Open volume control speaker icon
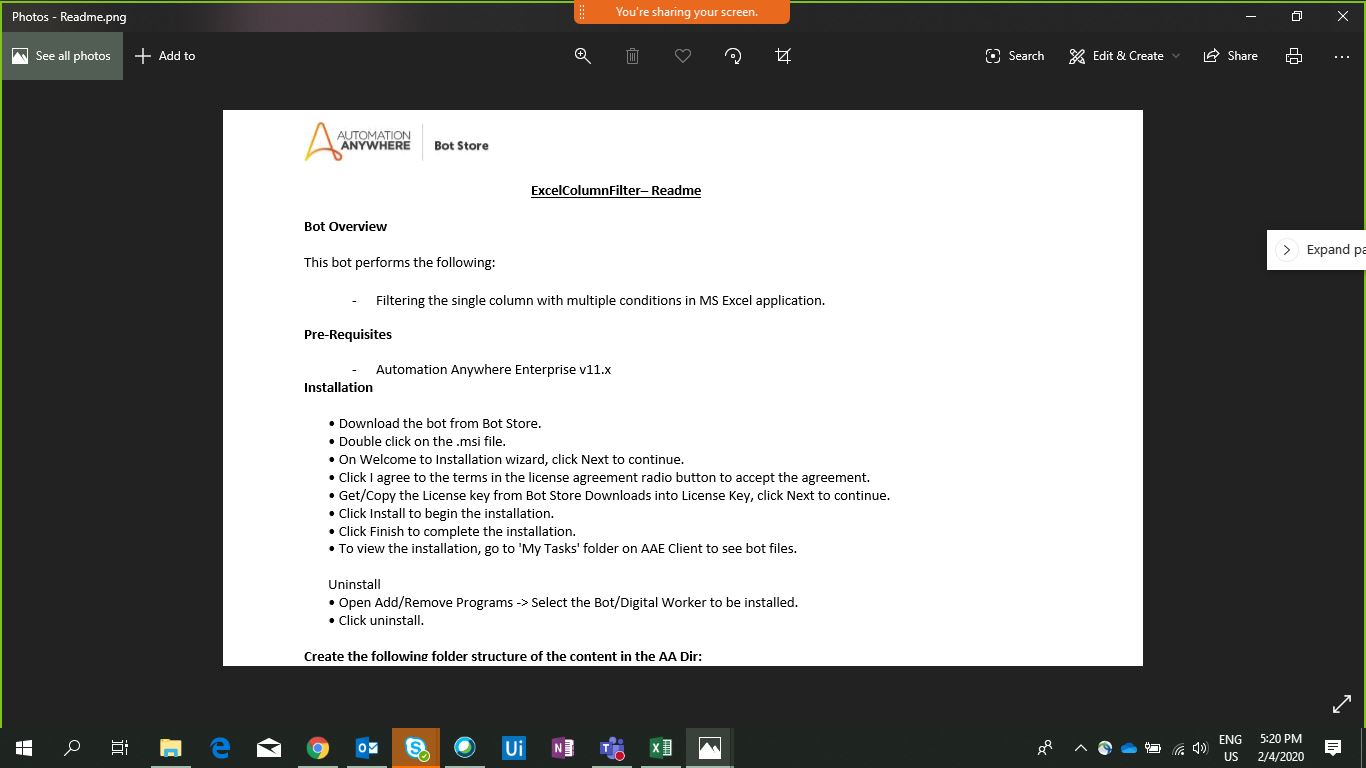The width and height of the screenshot is (1366, 768). pyautogui.click(x=1201, y=748)
